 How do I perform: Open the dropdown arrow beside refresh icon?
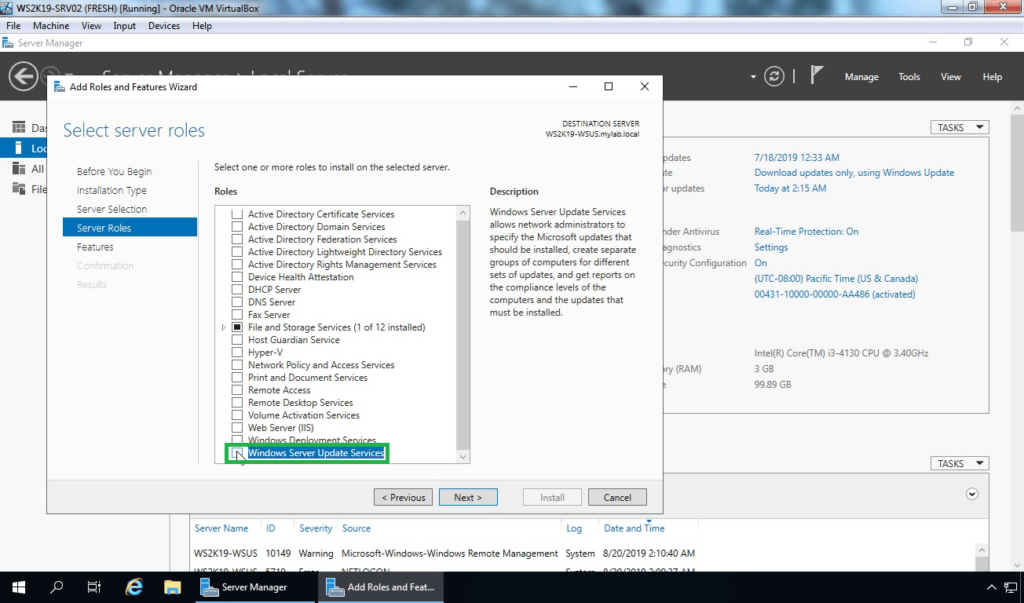pos(753,76)
